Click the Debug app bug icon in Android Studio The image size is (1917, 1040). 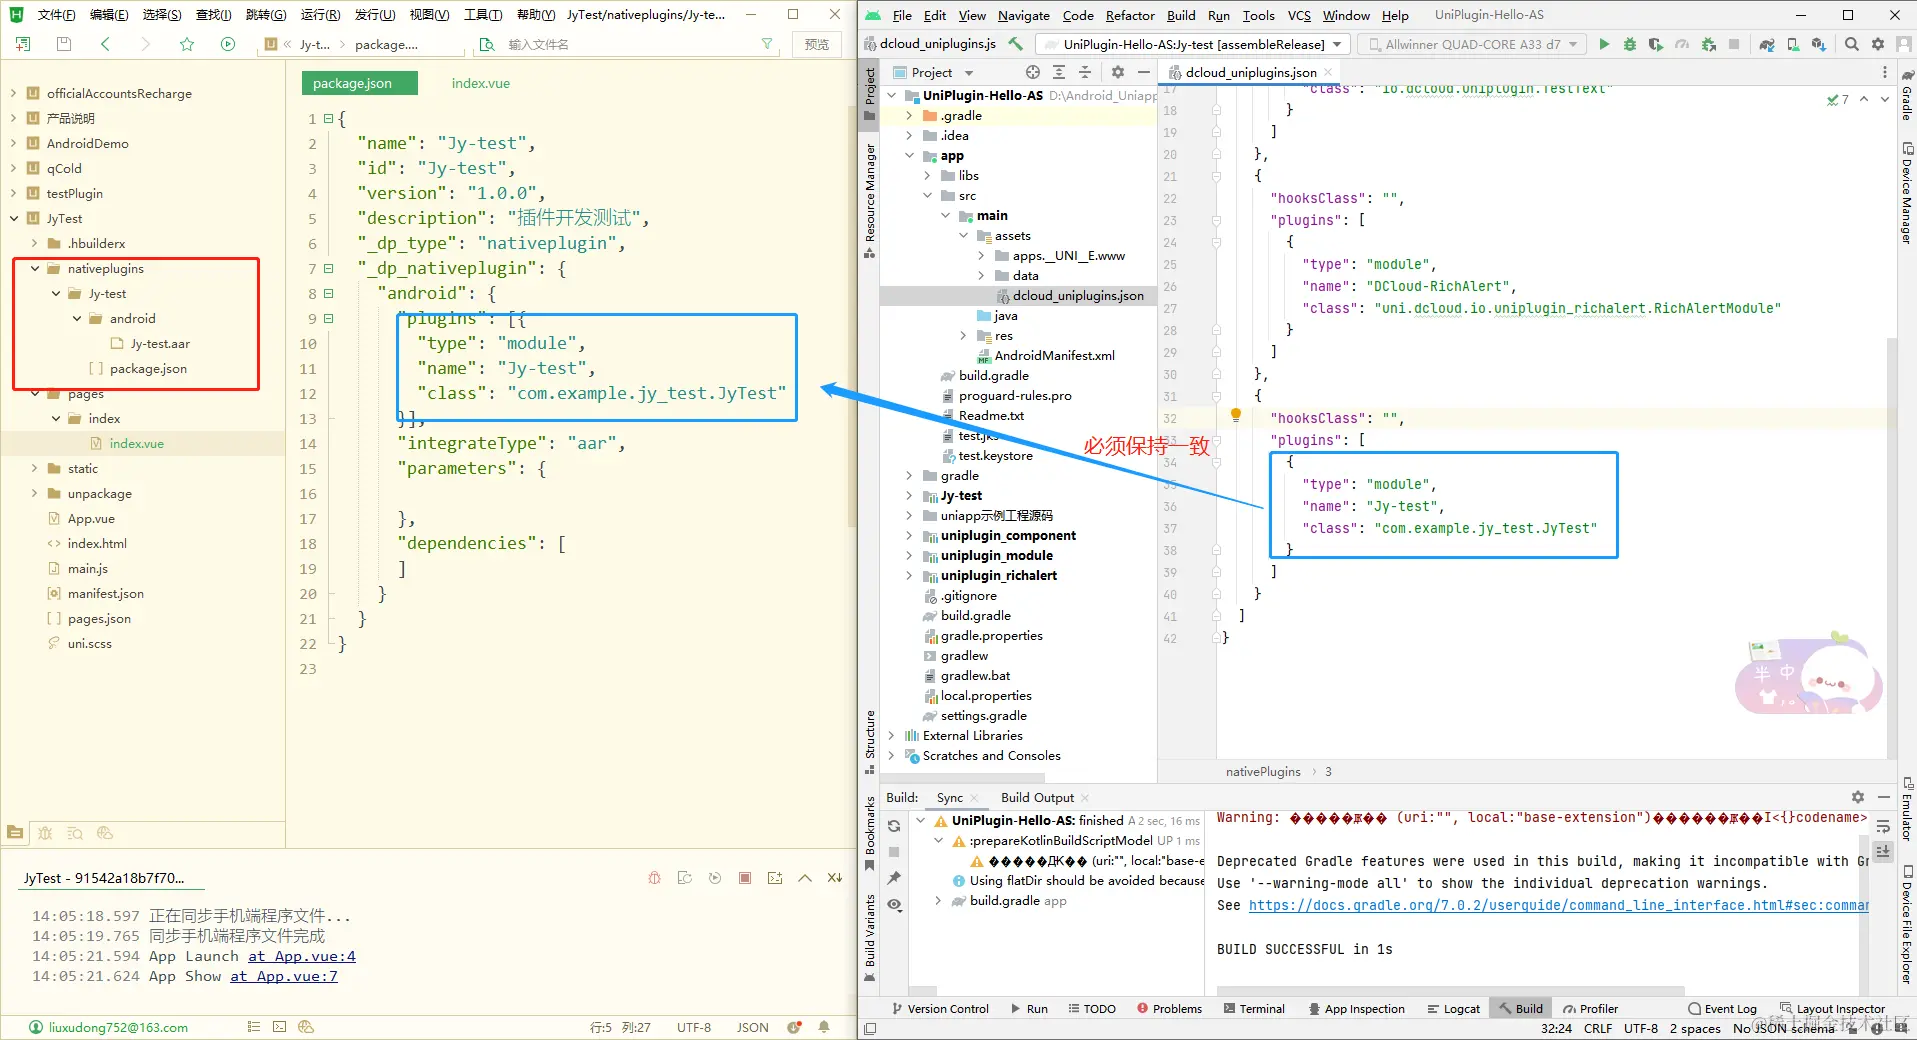1630,44
